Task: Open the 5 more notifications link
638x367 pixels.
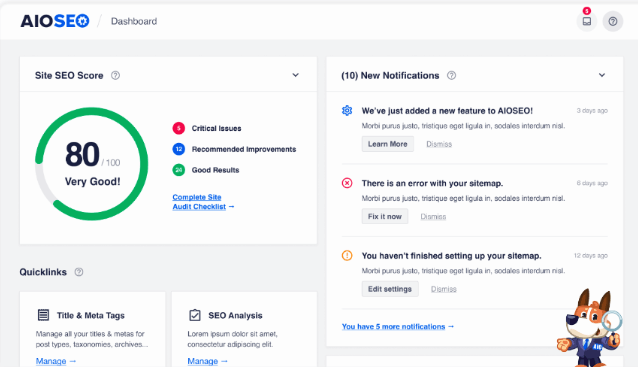Action: pyautogui.click(x=398, y=326)
